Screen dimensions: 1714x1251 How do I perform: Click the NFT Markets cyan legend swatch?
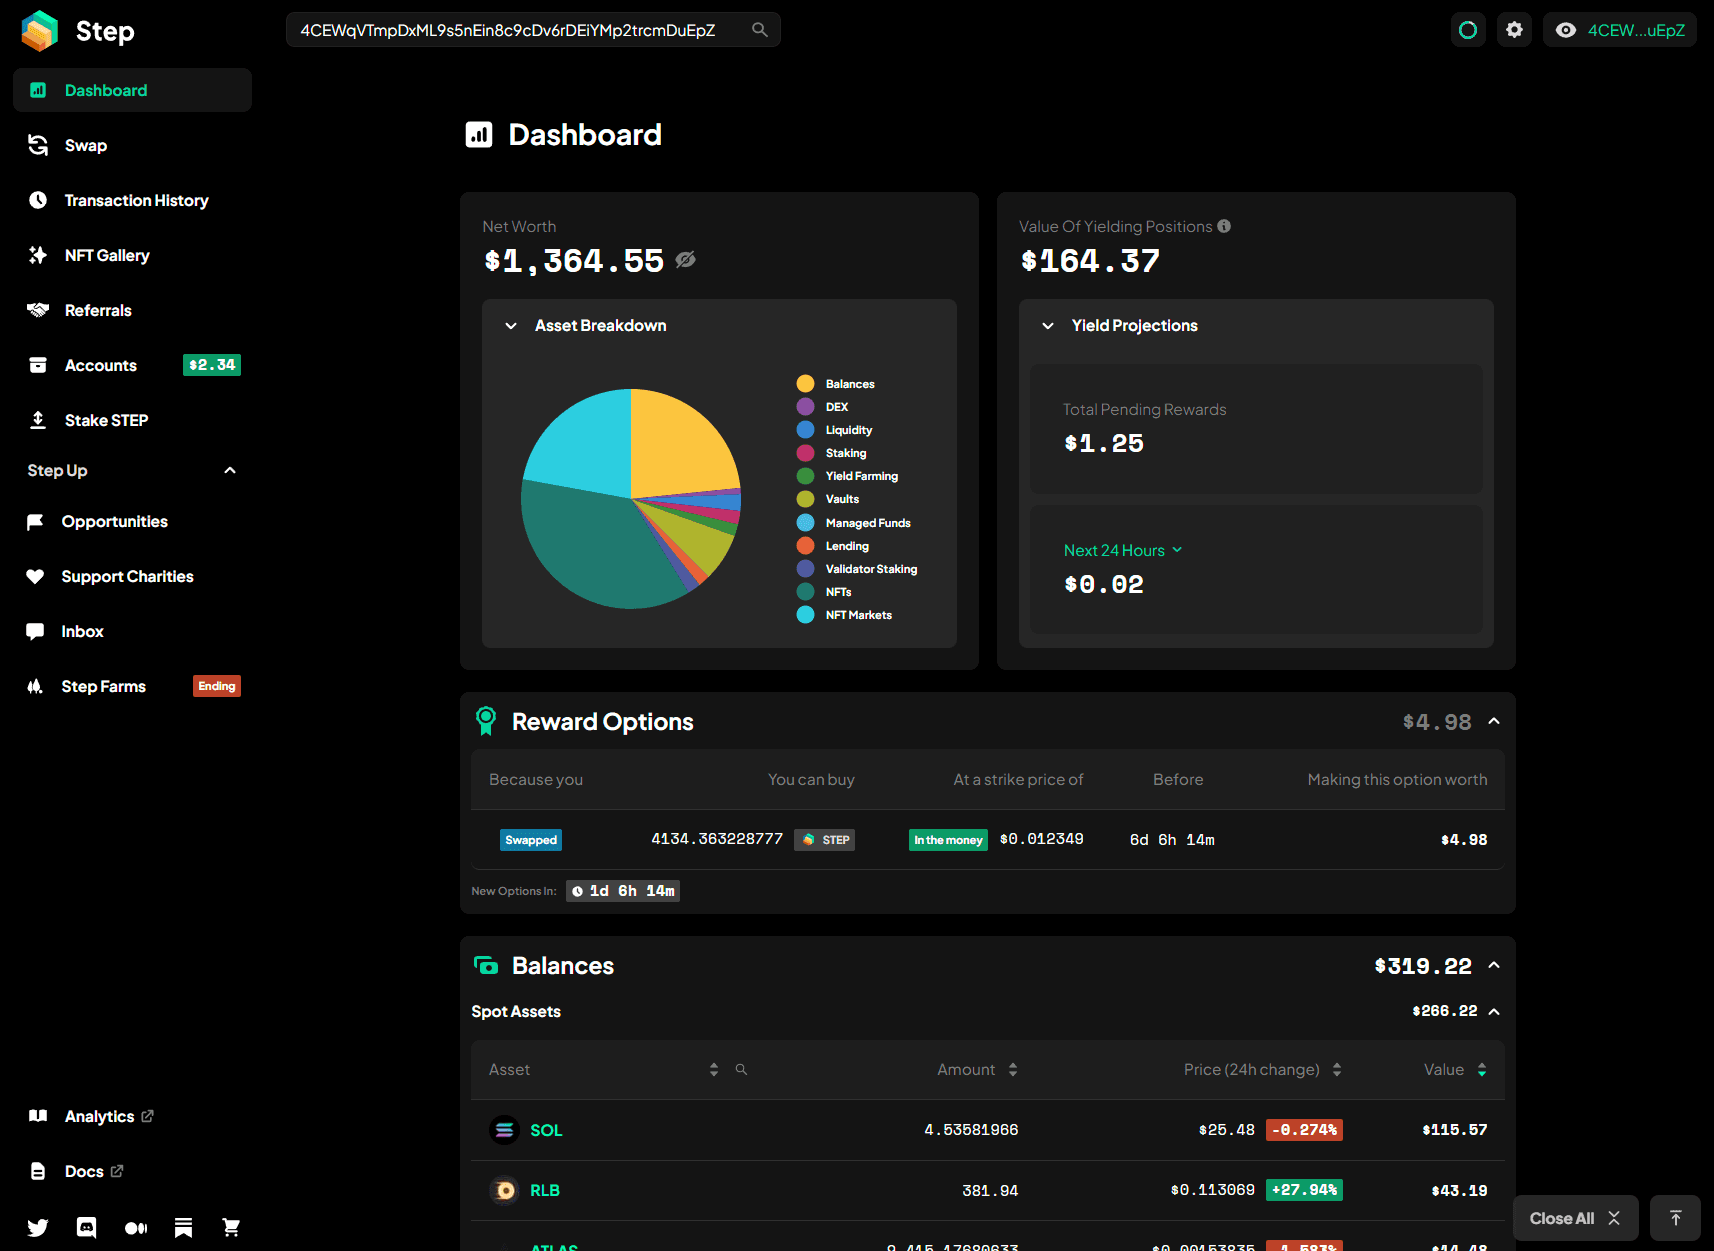point(805,615)
